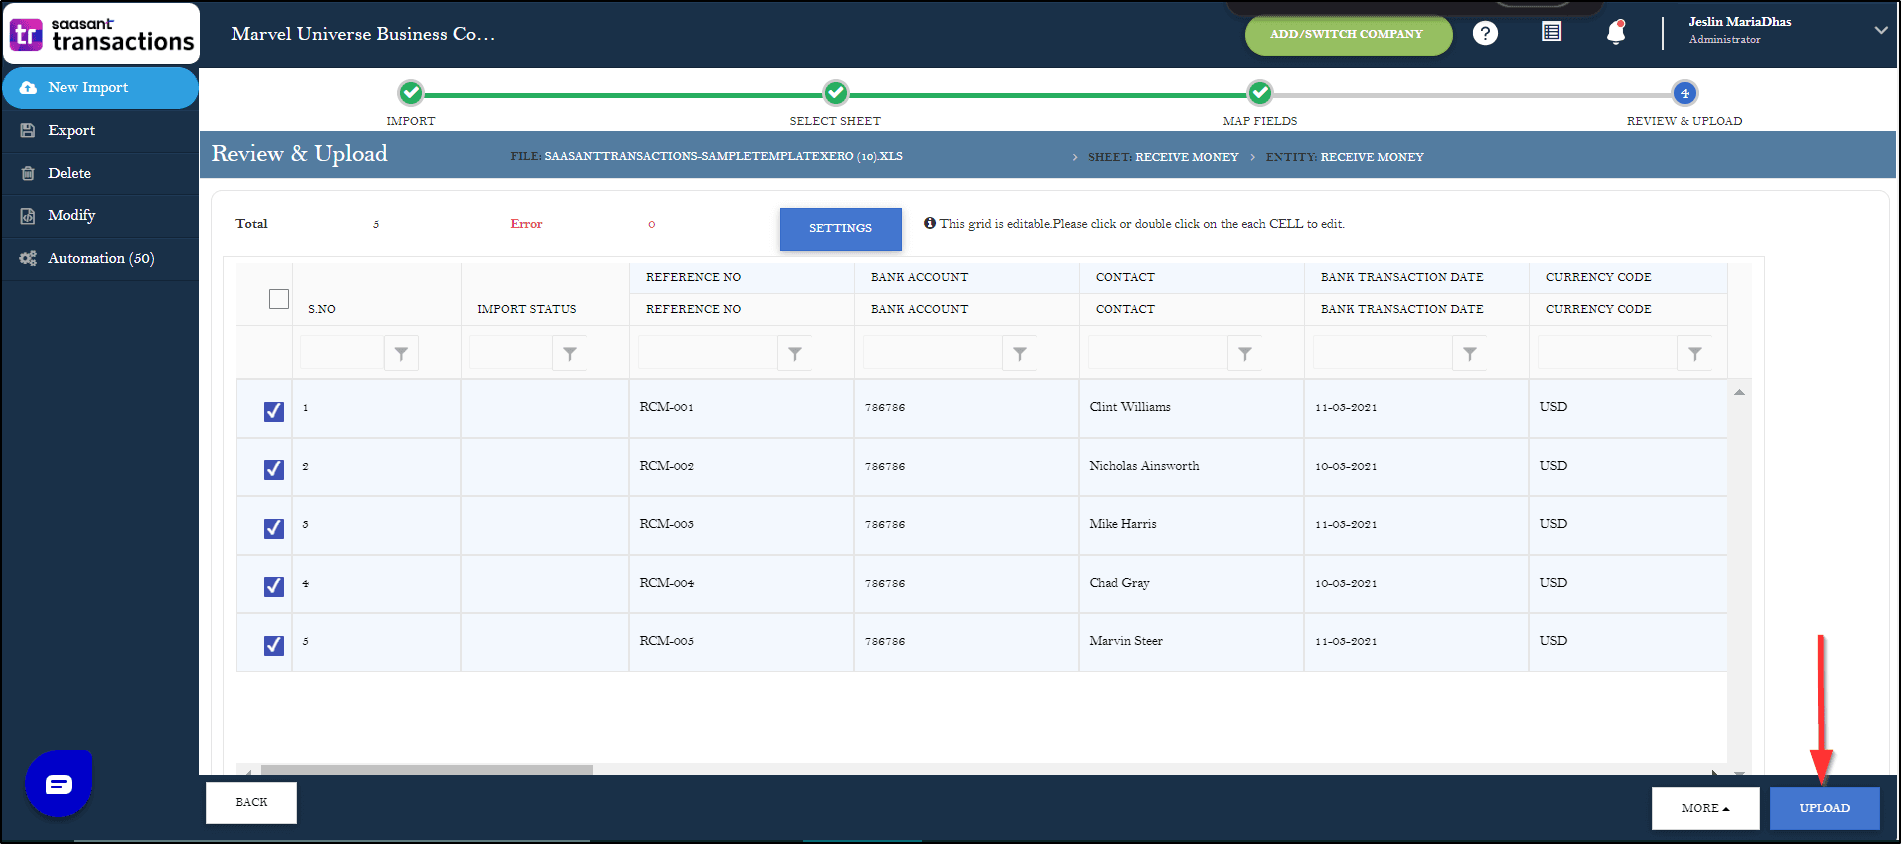Viewport: 1901px width, 844px height.
Task: Click the Import Status filter input field
Action: [511, 353]
